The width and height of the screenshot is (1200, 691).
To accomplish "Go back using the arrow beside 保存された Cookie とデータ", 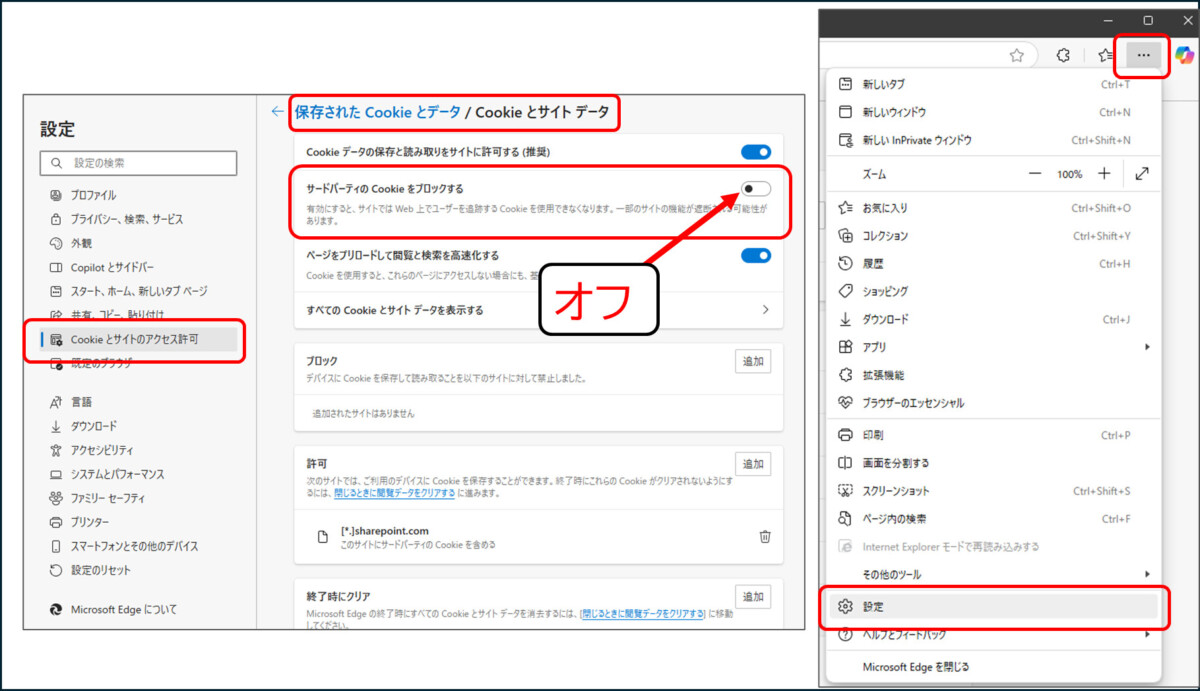I will click(277, 112).
